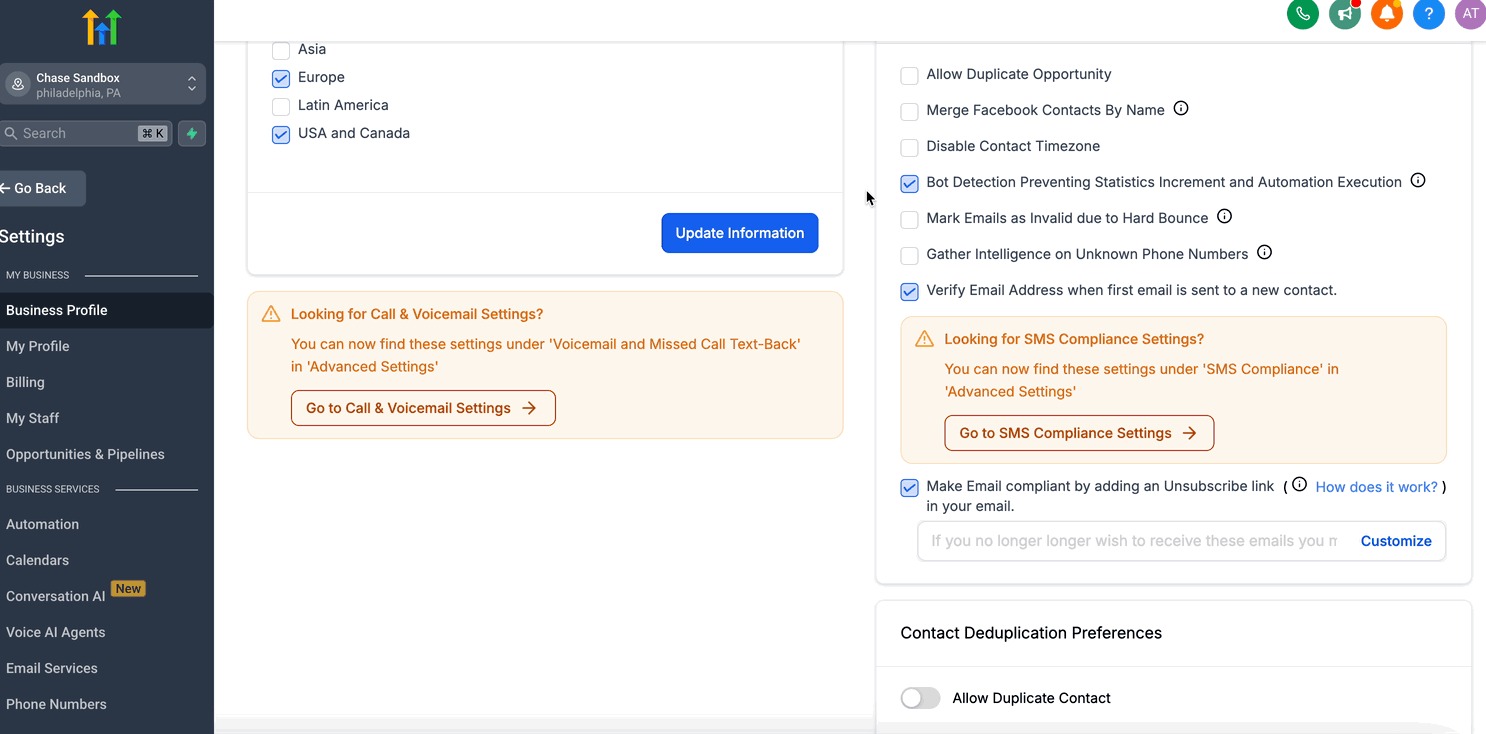Check the Latin America checkbox
This screenshot has height=734, width=1486.
281,106
